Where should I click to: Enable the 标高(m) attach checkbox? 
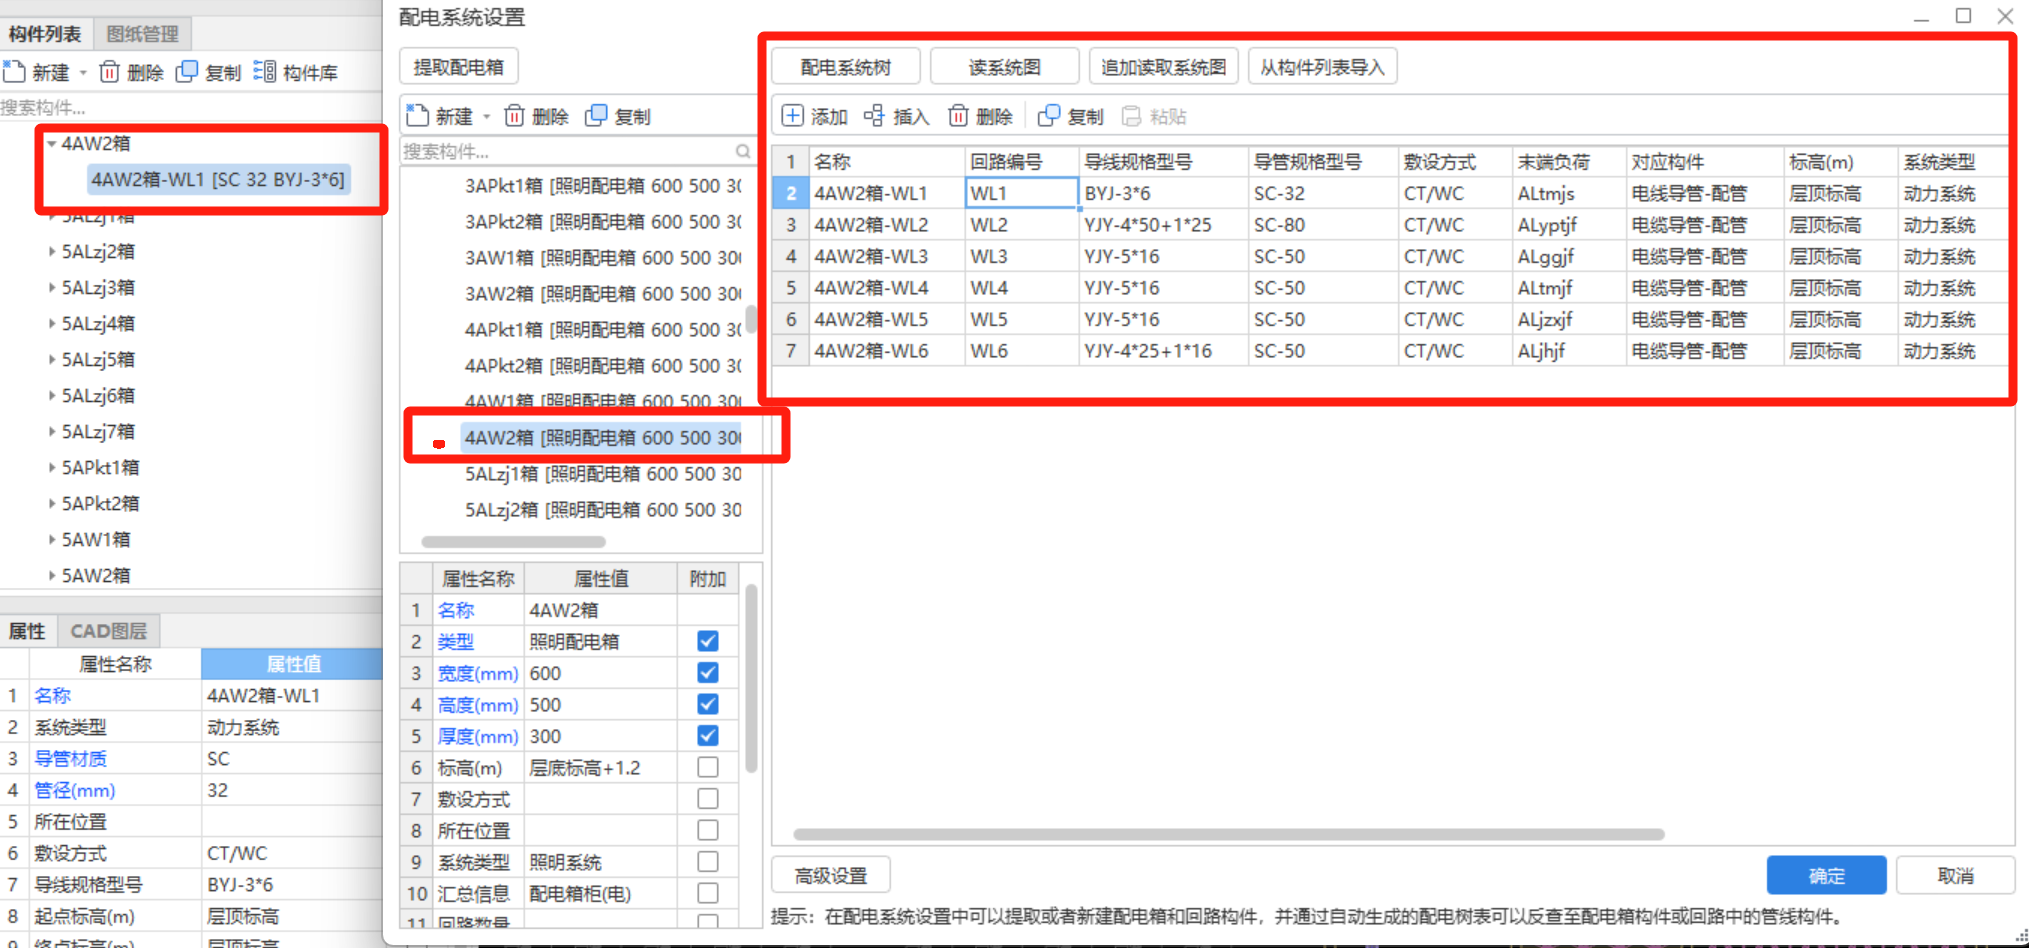(x=708, y=767)
